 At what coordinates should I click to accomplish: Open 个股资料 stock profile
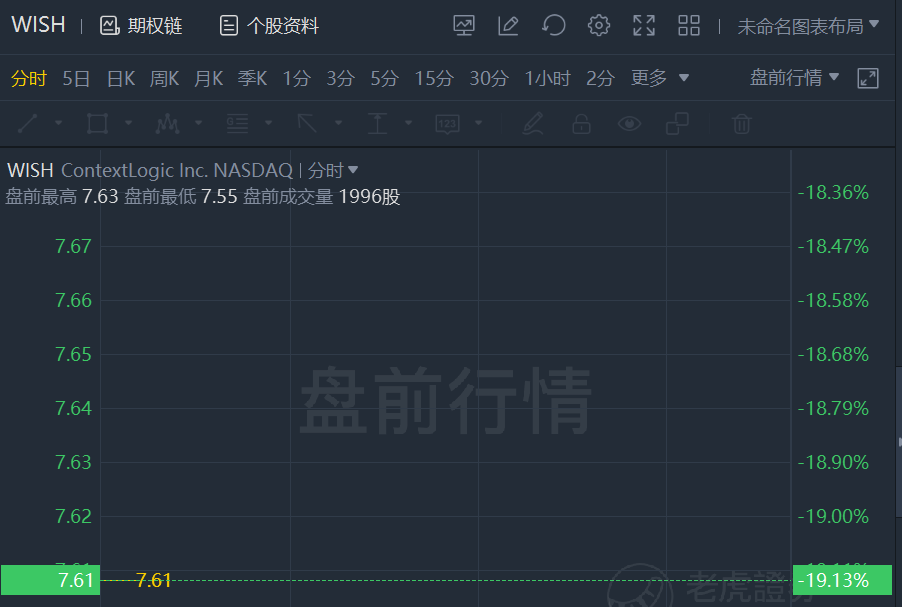coord(269,26)
